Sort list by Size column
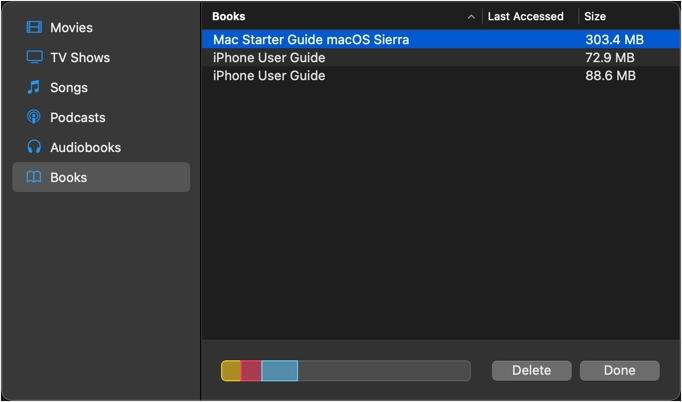The height and width of the screenshot is (402, 682). [x=595, y=17]
